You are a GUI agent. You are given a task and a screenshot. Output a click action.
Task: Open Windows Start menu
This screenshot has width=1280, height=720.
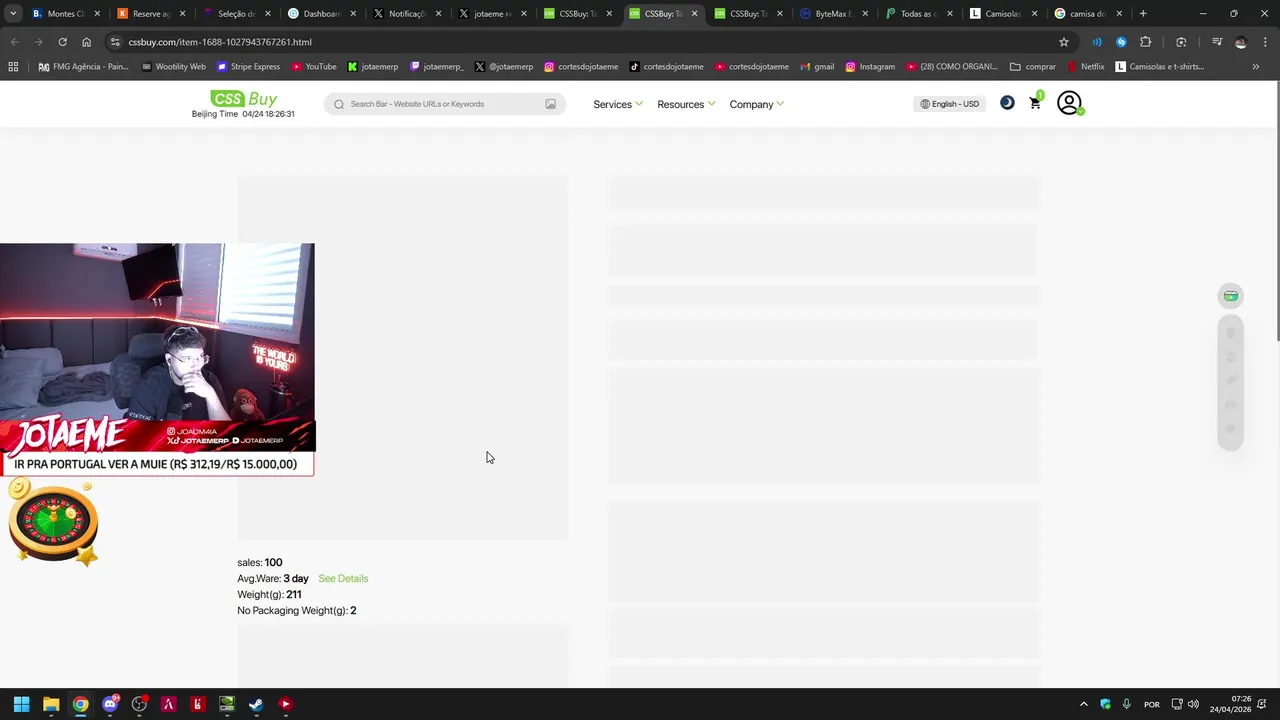pos(21,704)
